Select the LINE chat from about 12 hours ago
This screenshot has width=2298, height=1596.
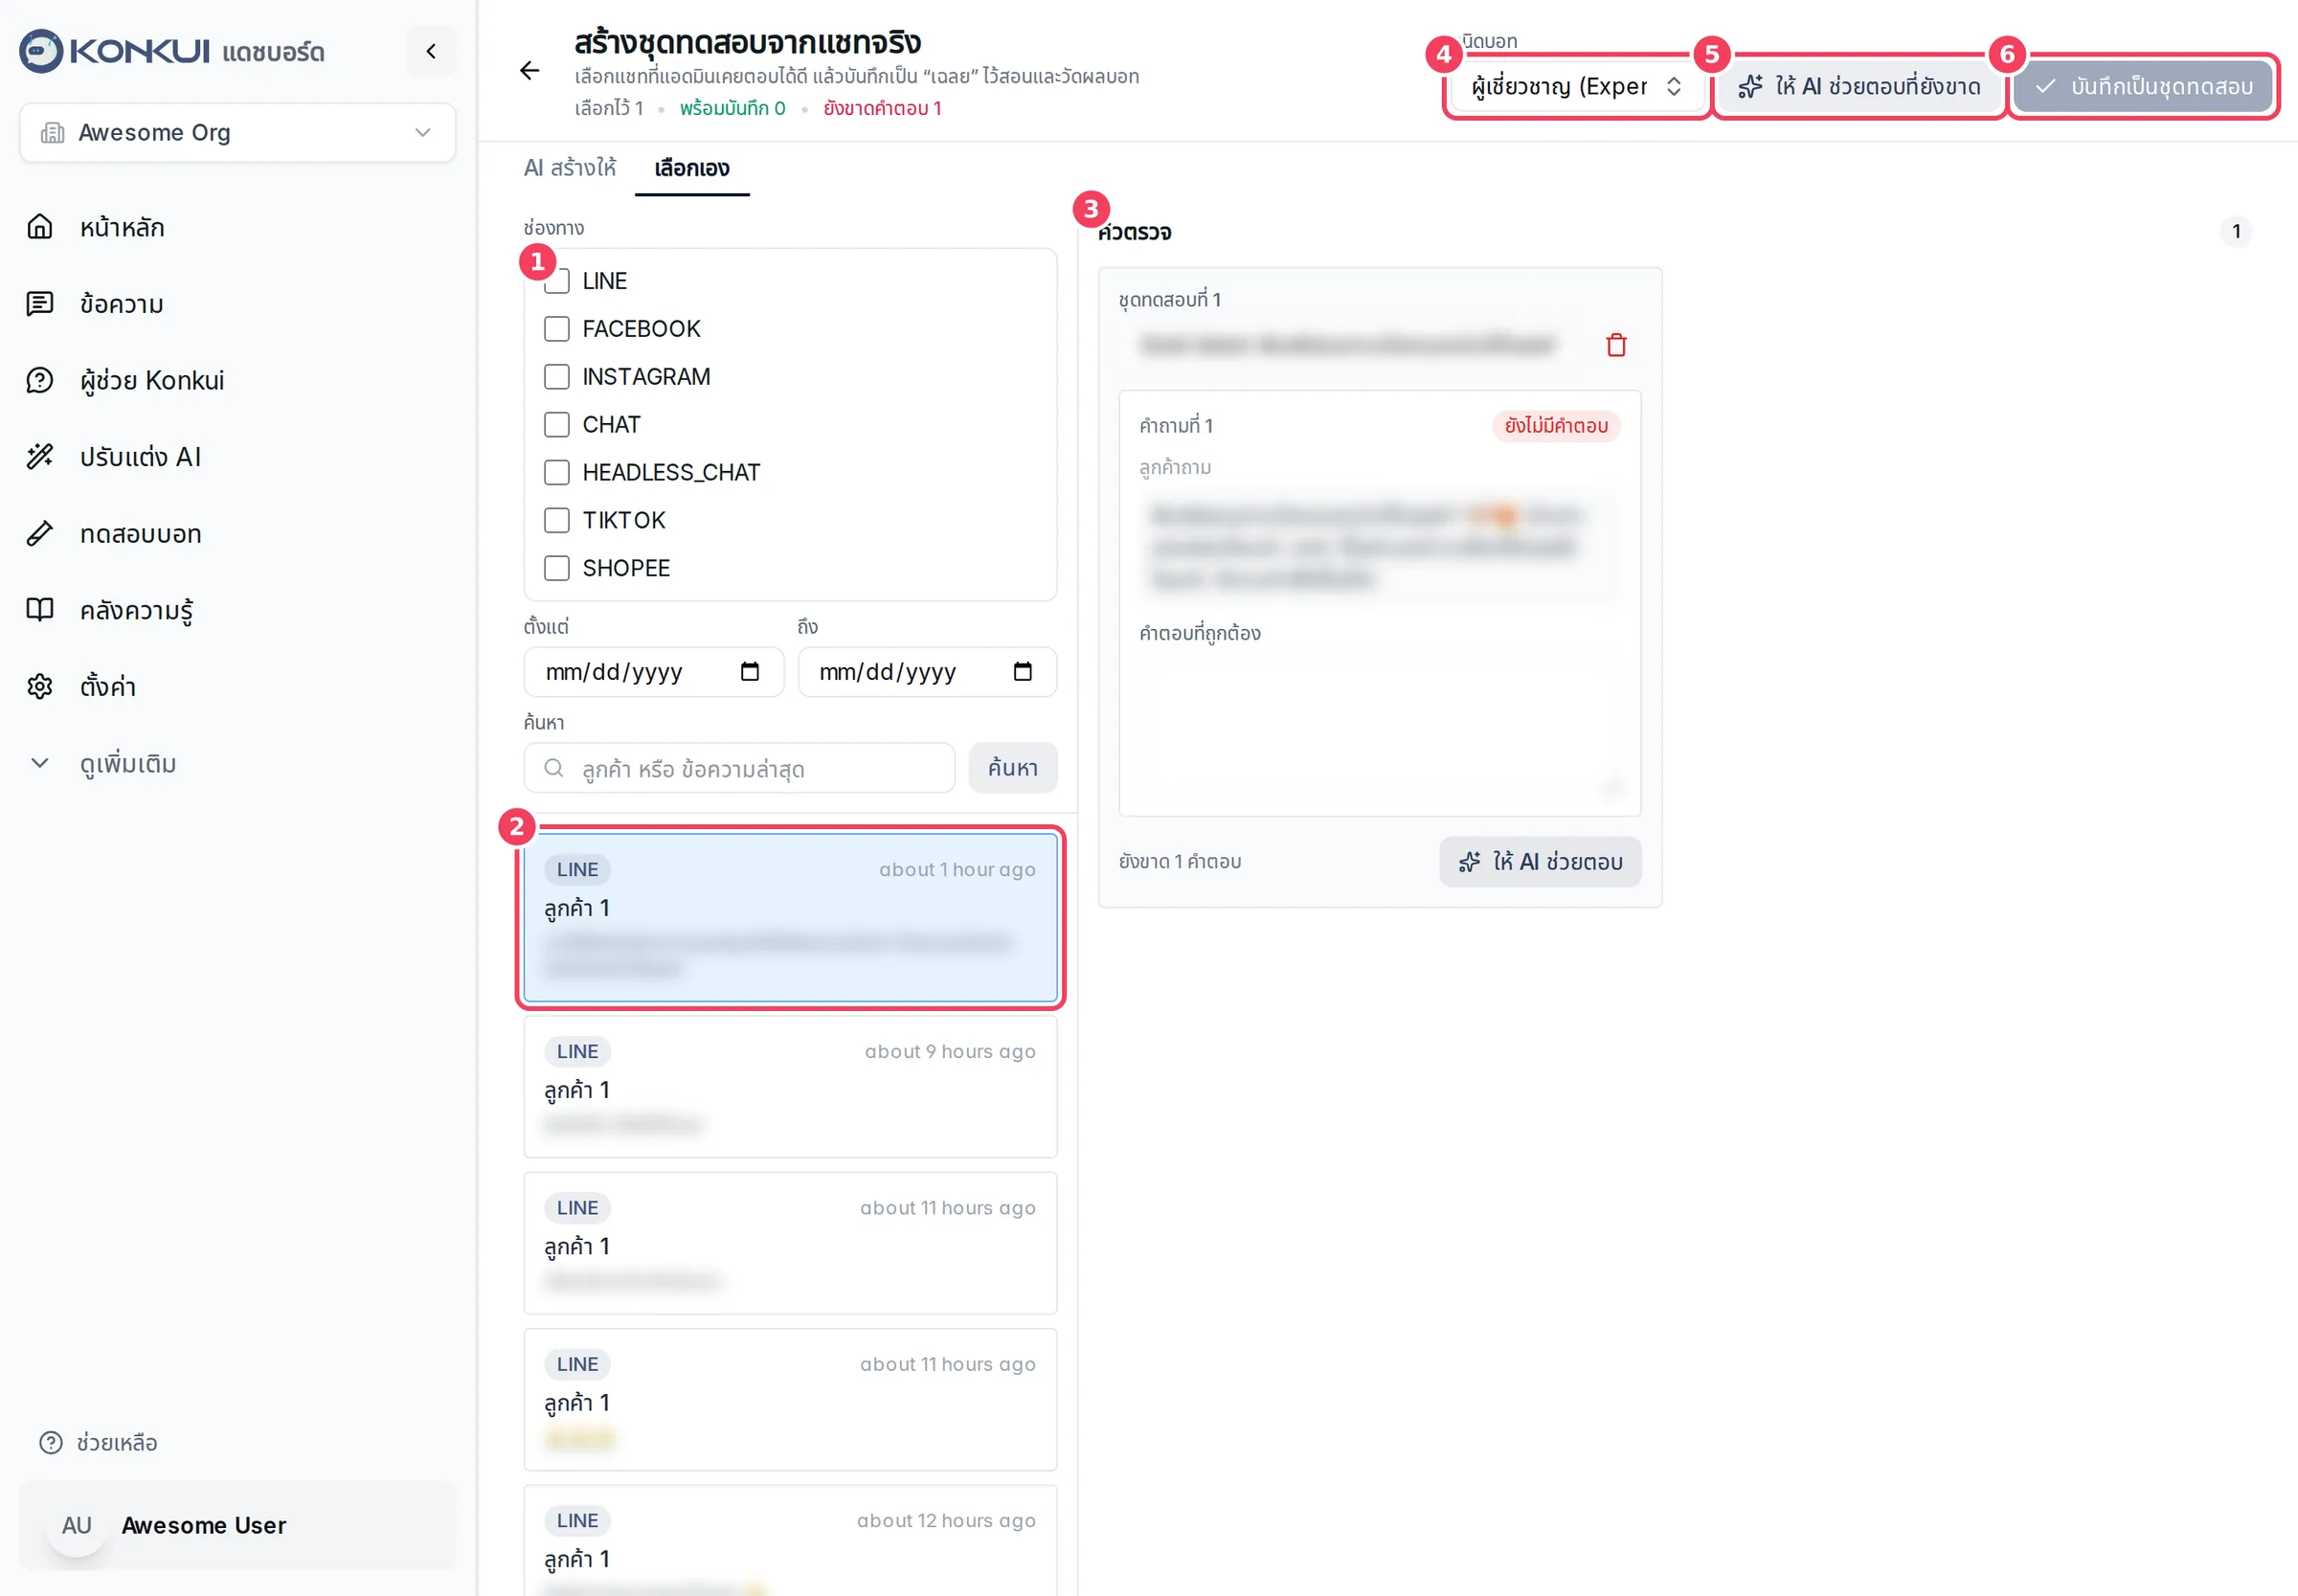tap(790, 1541)
